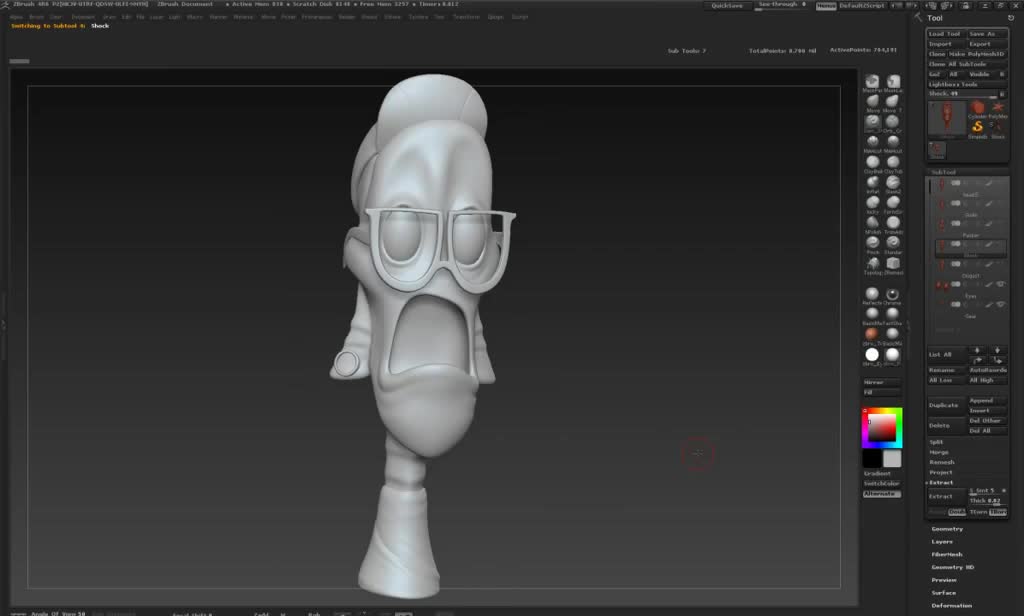
Task: Toggle the TBorde extract option
Action: (998, 512)
